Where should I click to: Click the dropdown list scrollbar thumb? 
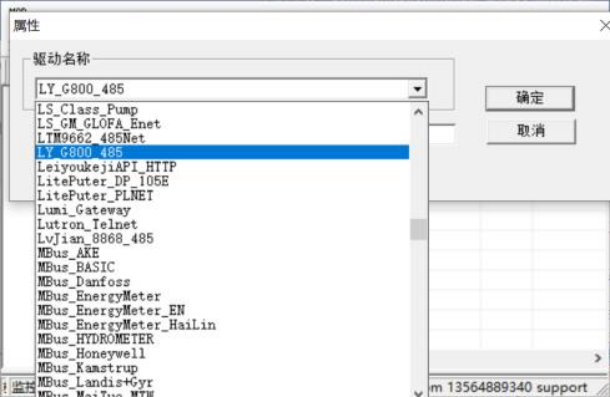tap(419, 229)
